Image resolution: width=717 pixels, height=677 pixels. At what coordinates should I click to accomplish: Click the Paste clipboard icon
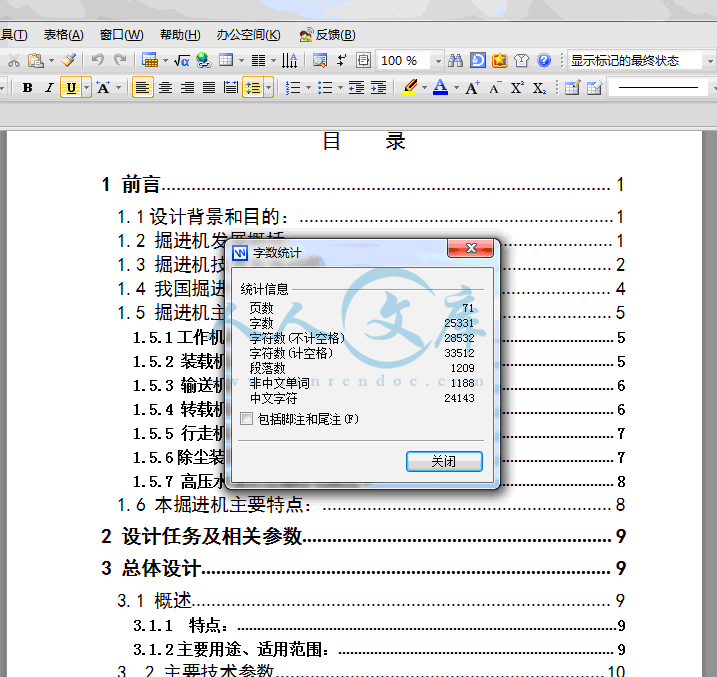pyautogui.click(x=36, y=60)
